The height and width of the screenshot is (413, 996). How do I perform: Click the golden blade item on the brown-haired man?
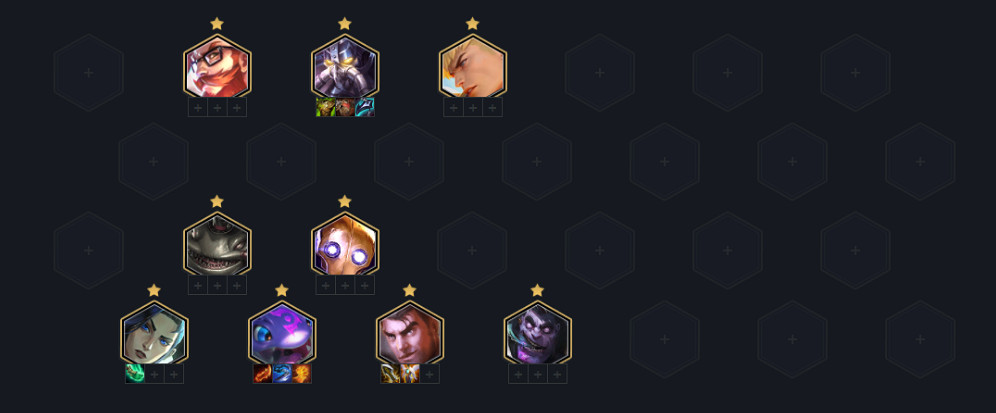pyautogui.click(x=390, y=374)
